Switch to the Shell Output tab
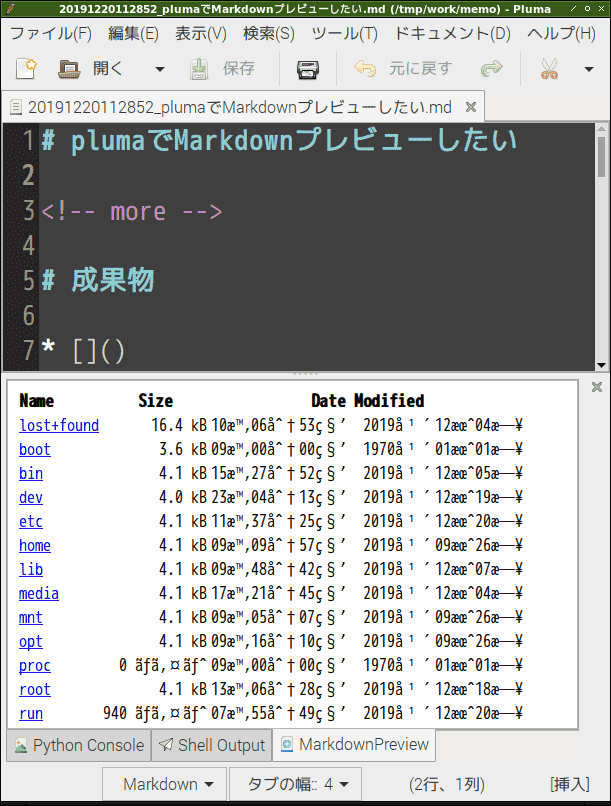 [212, 745]
